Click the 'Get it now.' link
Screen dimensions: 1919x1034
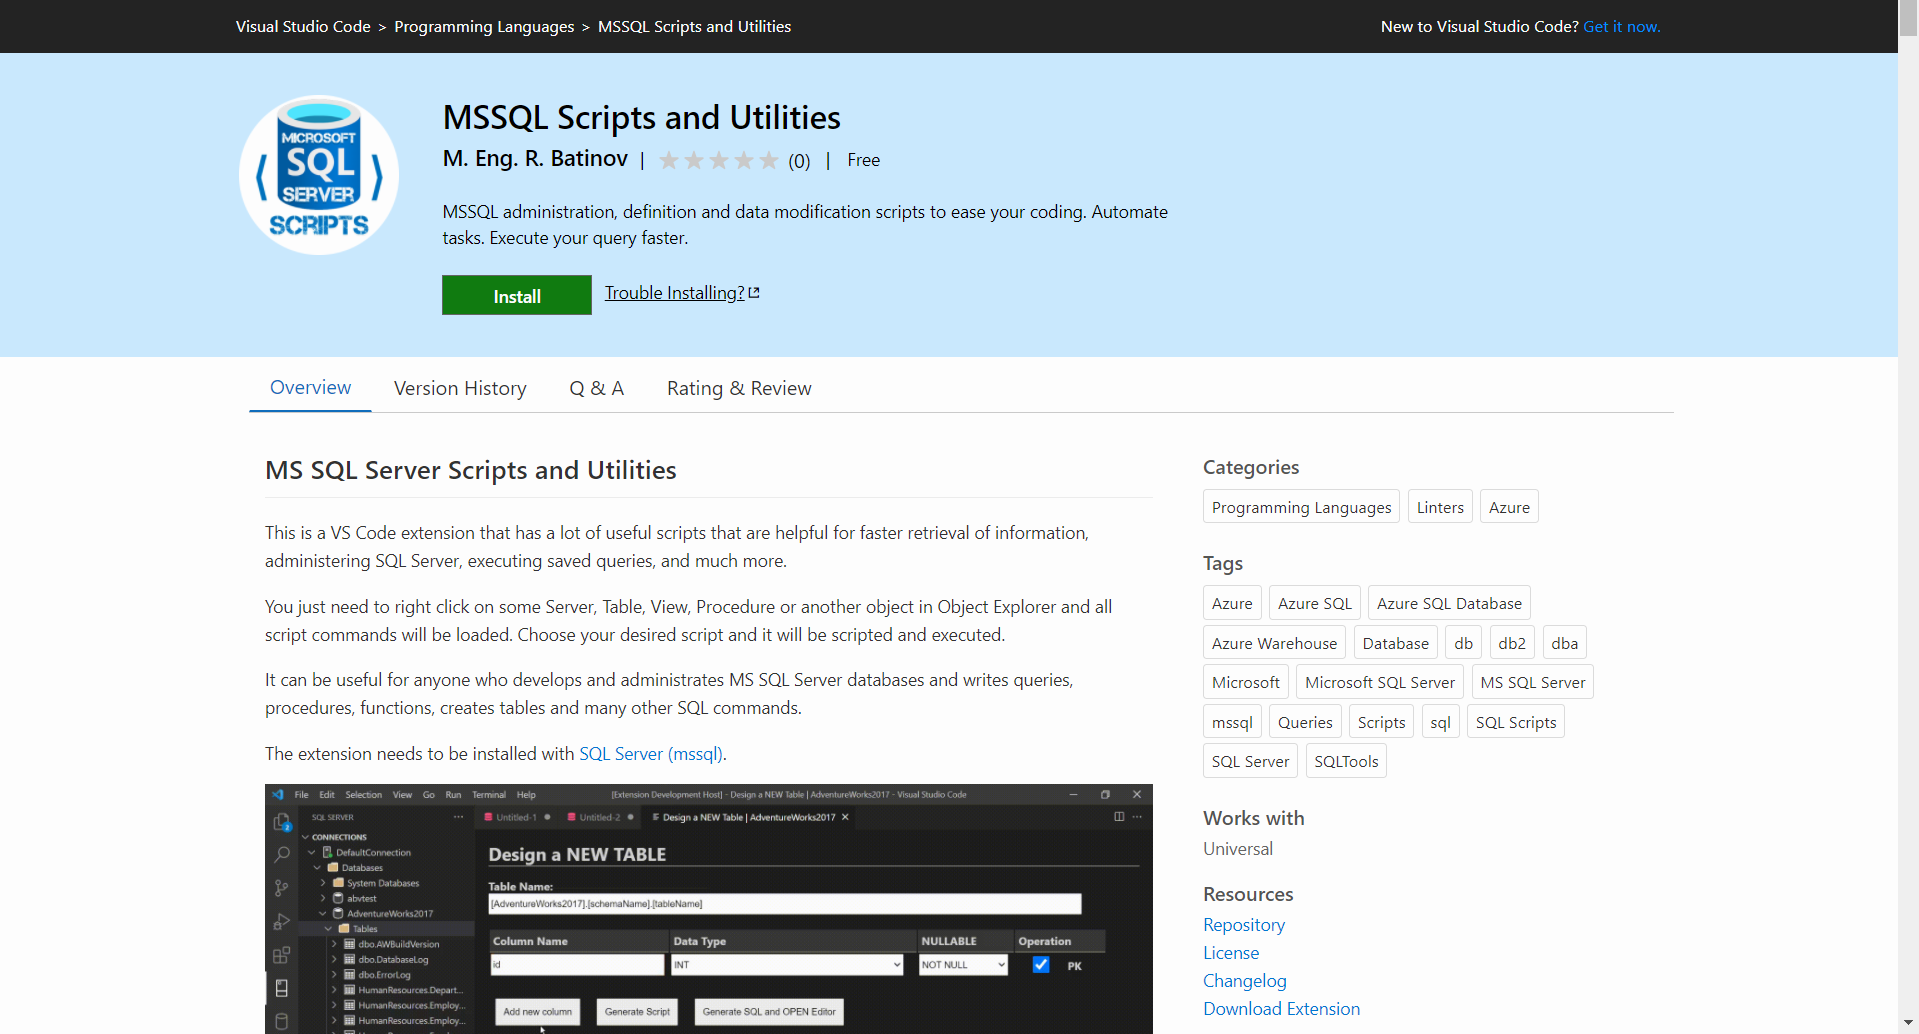(x=1621, y=27)
